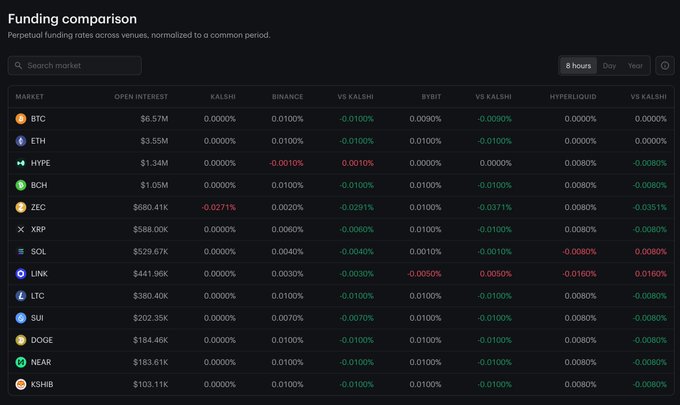Click ETH open interest $3.55M

pyautogui.click(x=154, y=141)
